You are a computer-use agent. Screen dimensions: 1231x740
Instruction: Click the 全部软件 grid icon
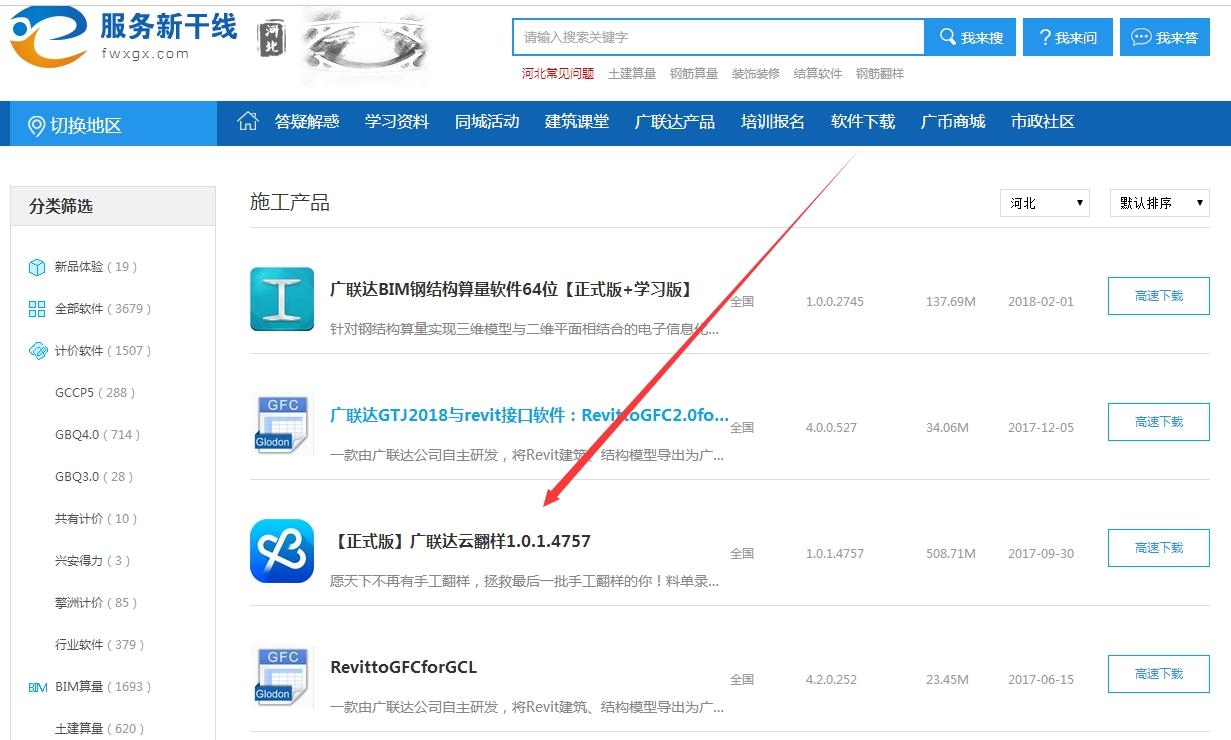(x=37, y=309)
